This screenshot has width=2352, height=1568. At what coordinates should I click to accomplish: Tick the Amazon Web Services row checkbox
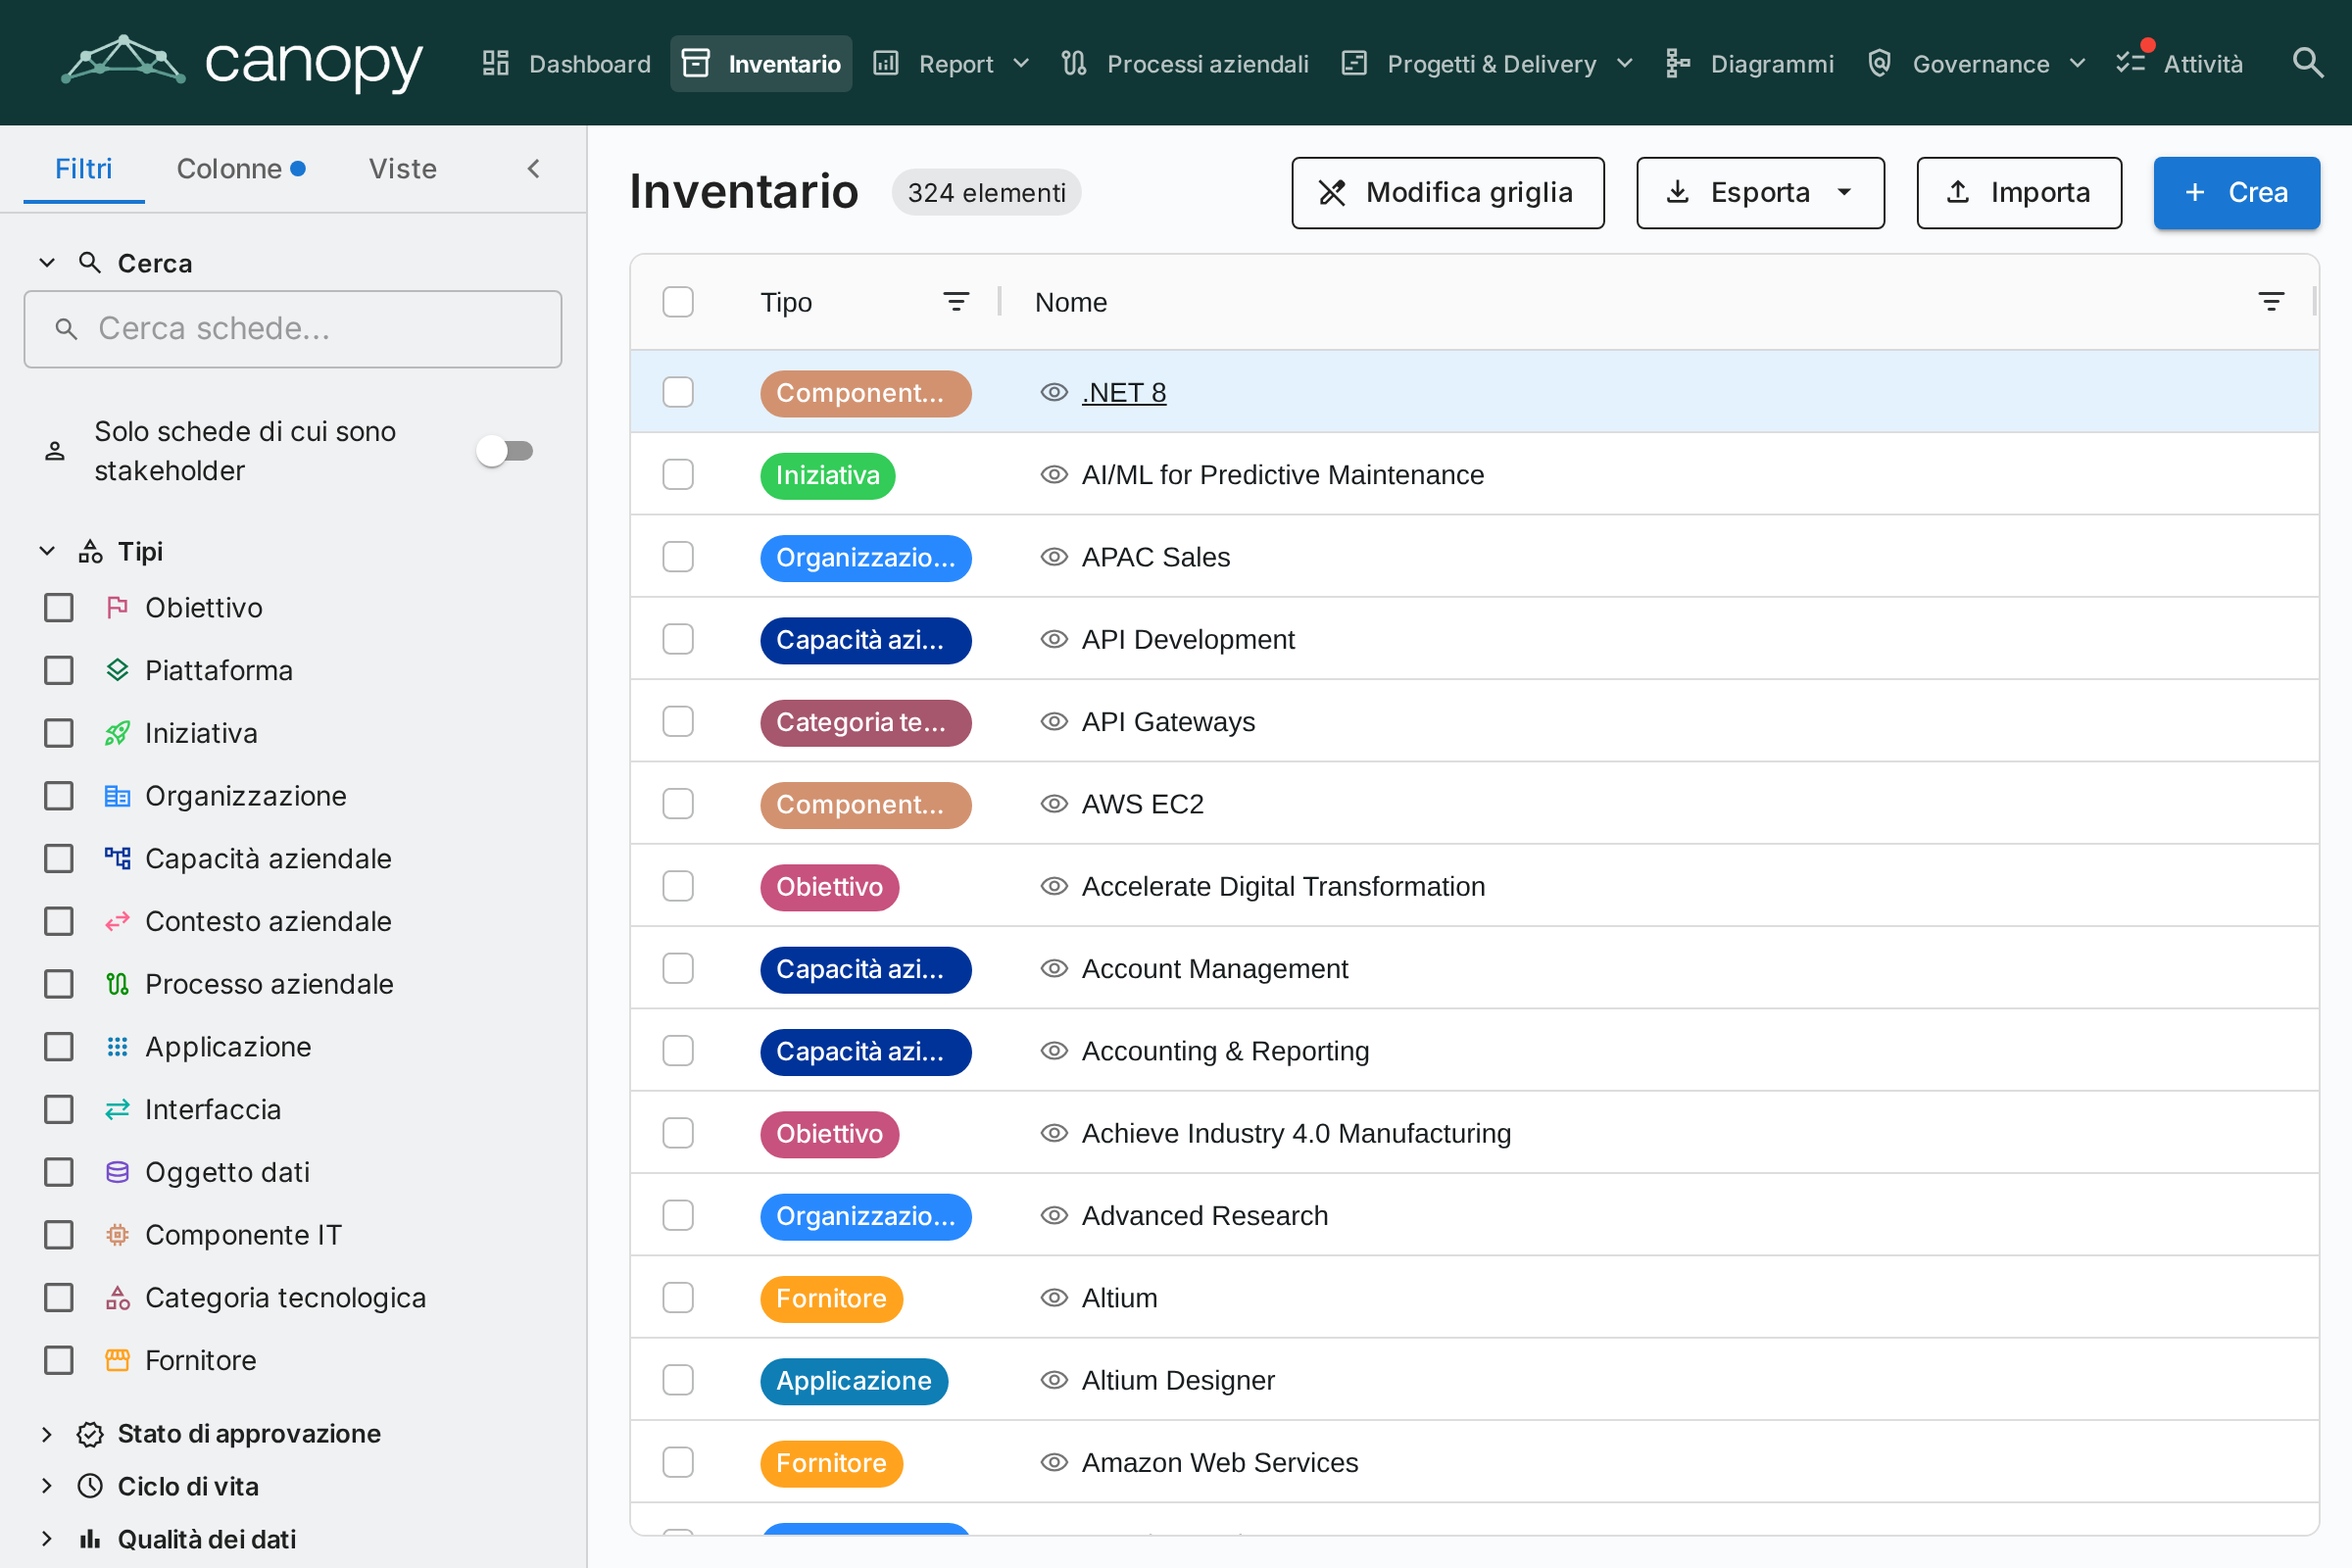pos(678,1462)
